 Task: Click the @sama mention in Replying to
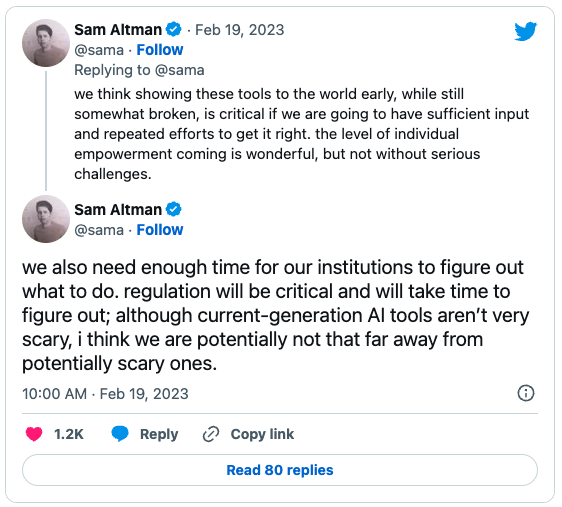(180, 70)
